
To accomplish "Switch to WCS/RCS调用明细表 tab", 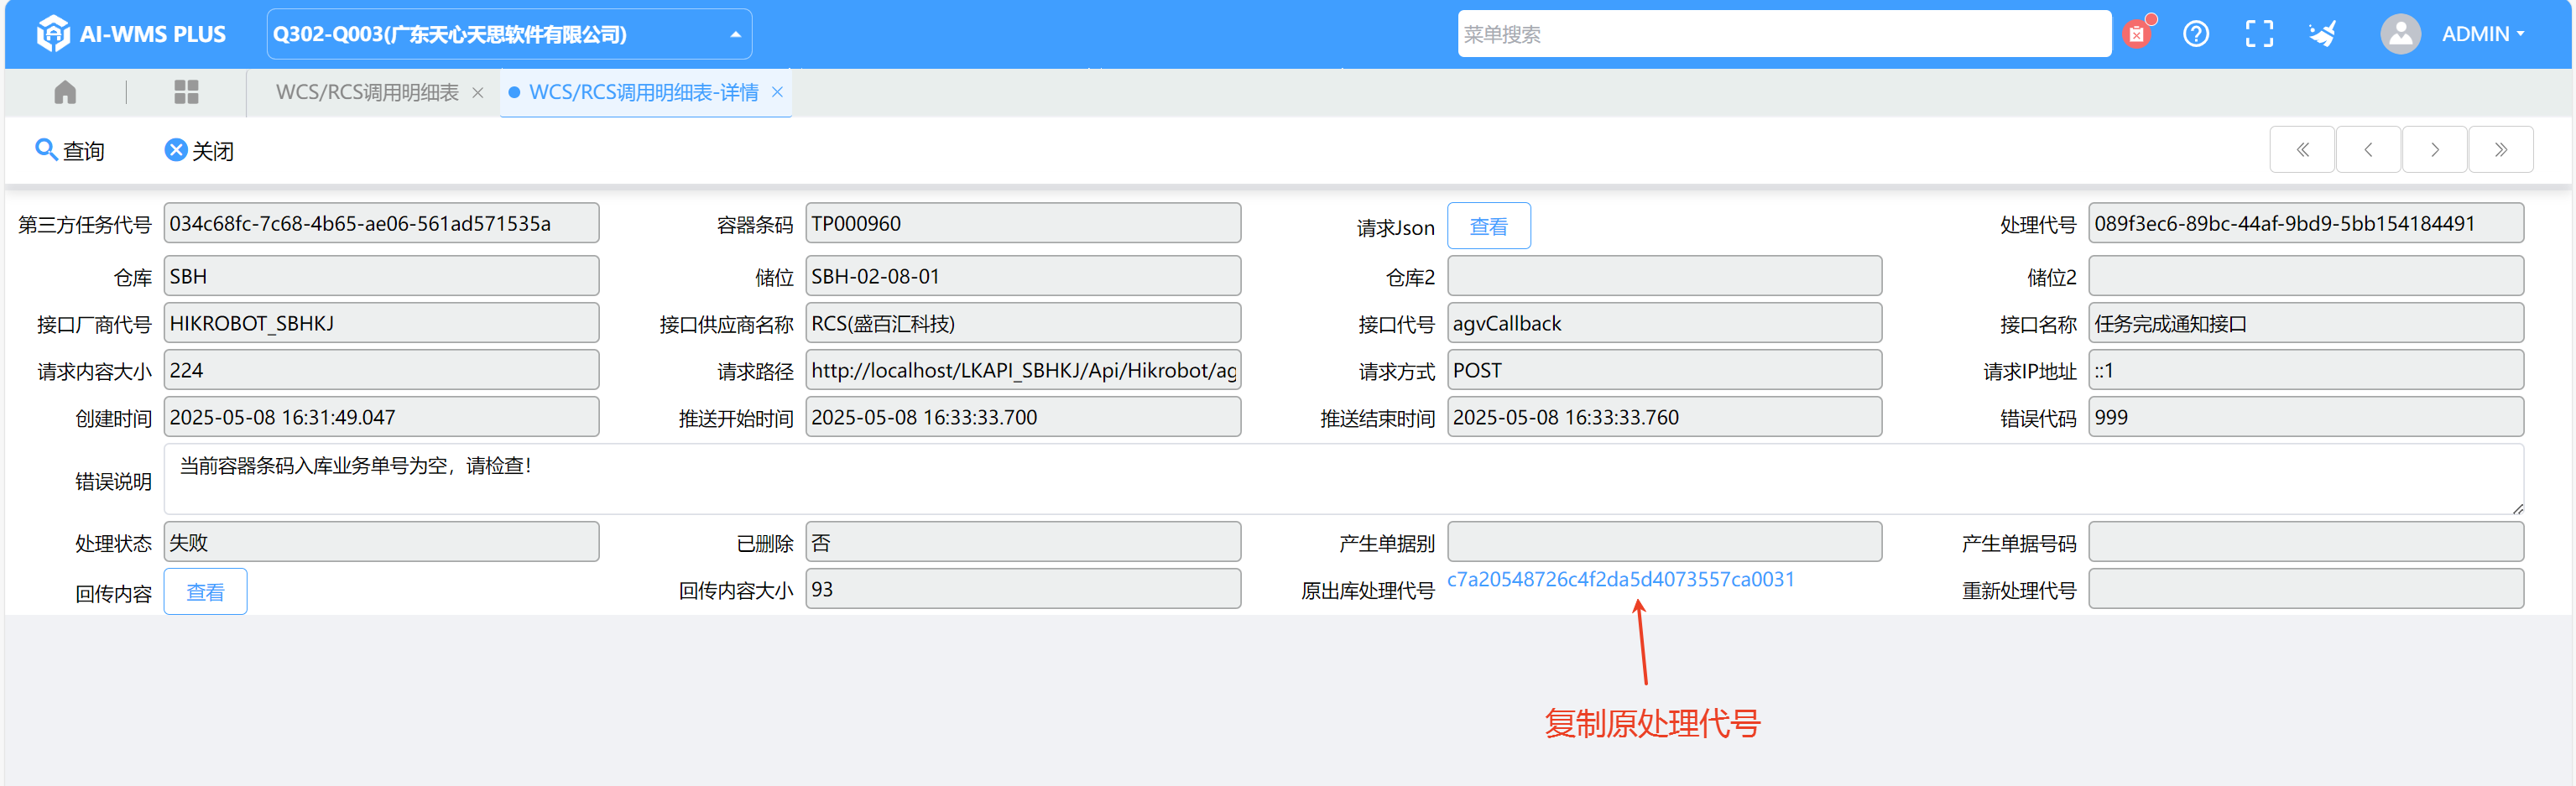I will click(367, 92).
